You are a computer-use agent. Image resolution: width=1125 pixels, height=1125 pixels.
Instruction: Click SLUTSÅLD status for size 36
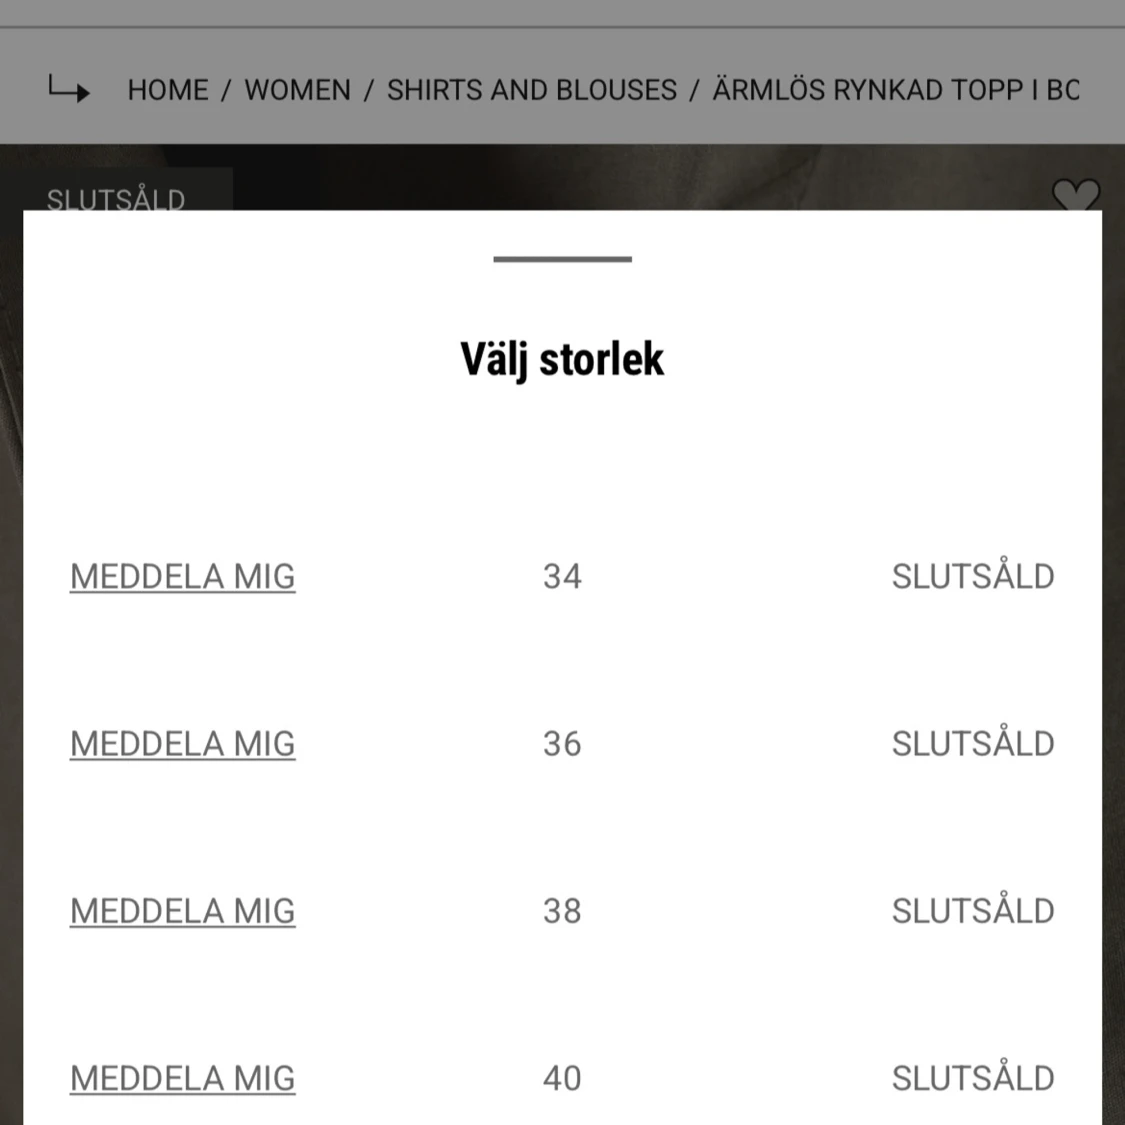point(973,743)
